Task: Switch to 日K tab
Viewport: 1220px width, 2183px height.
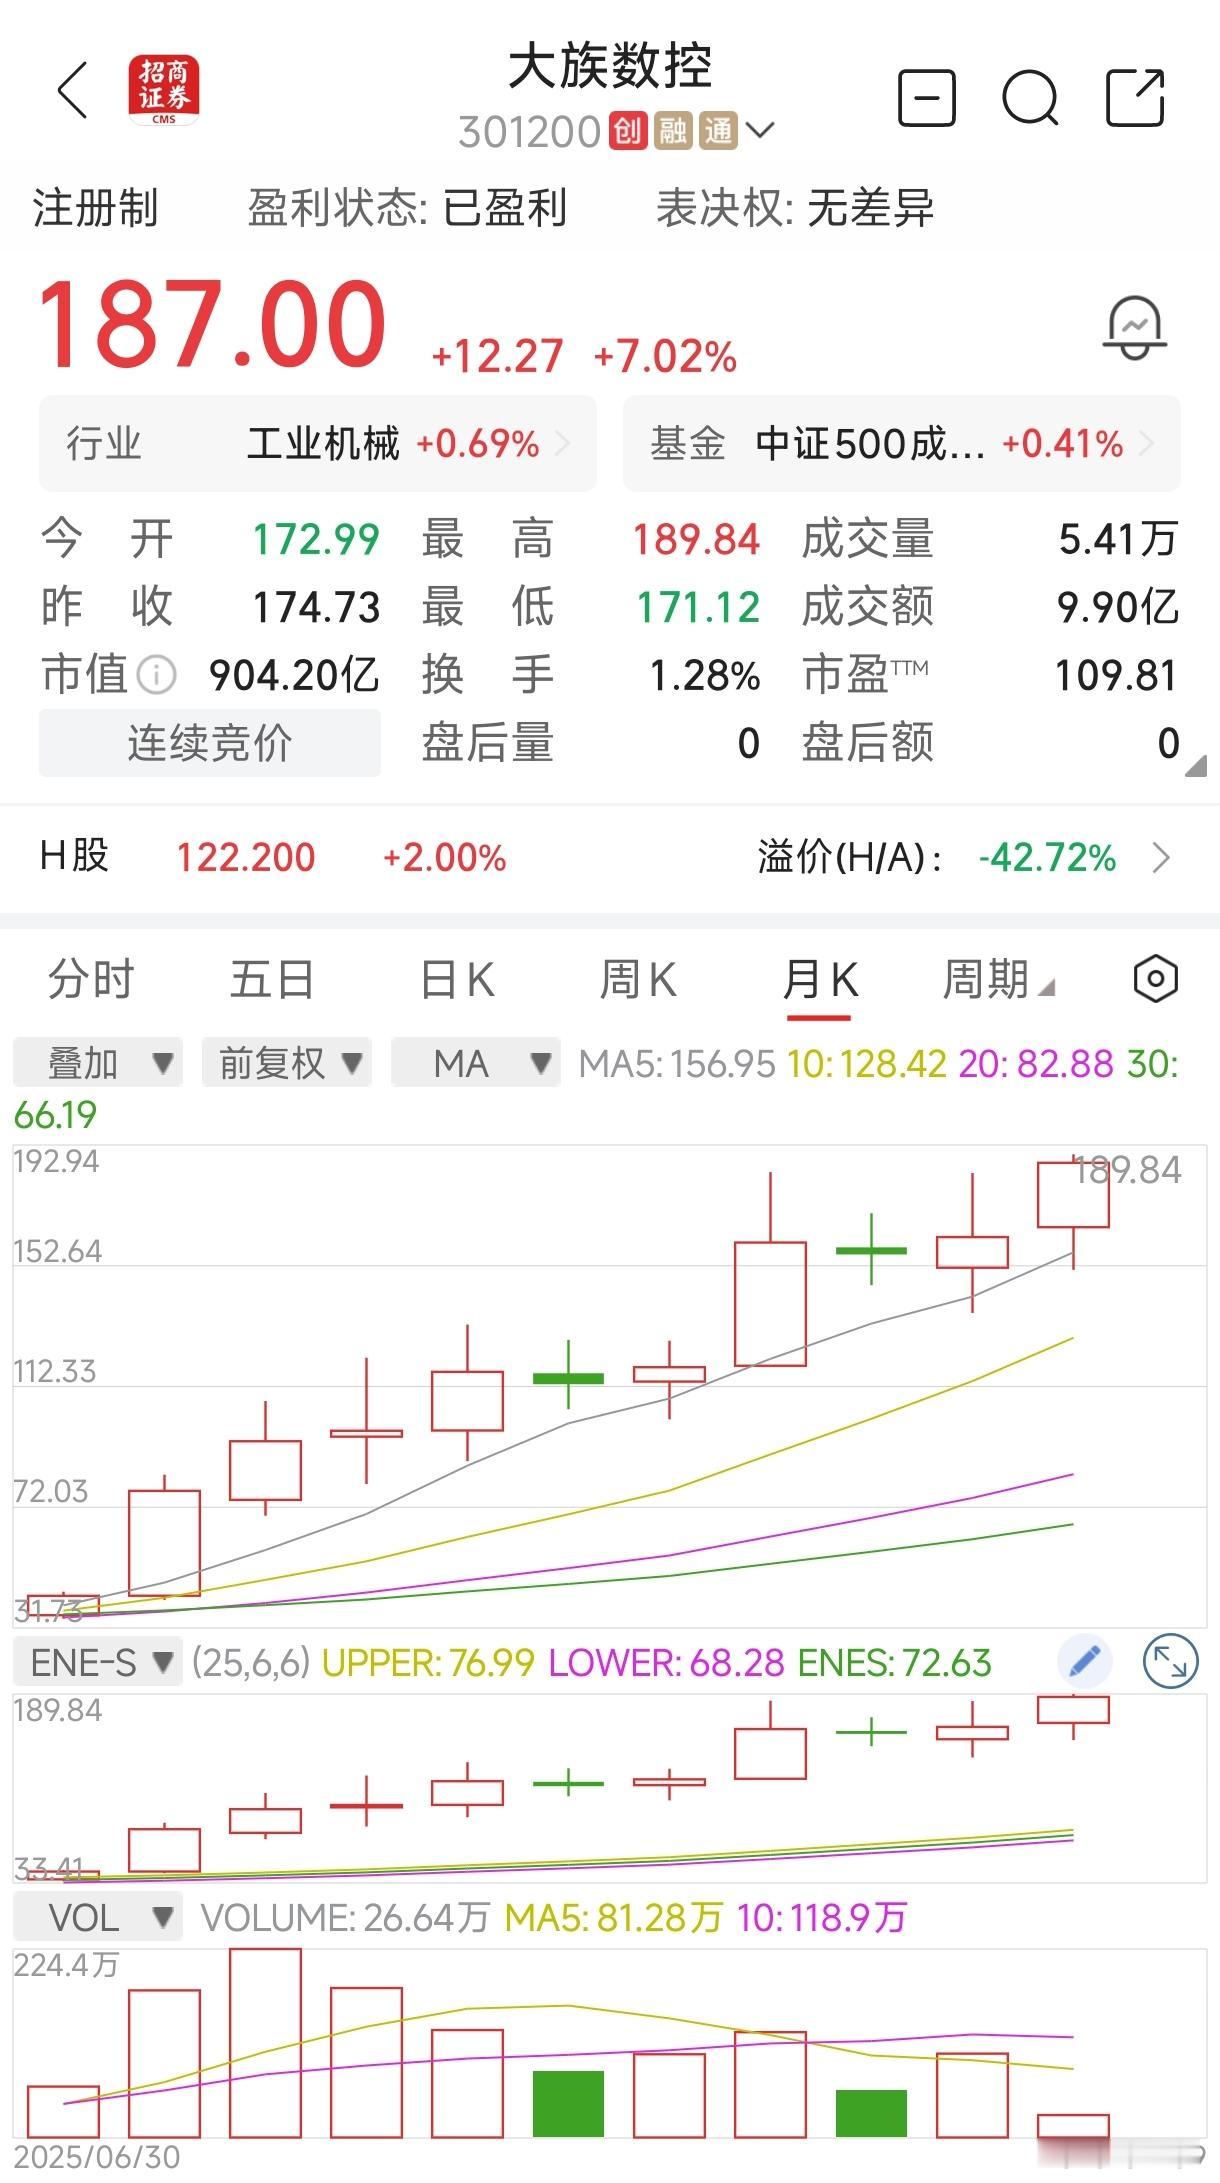Action: pos(457,979)
